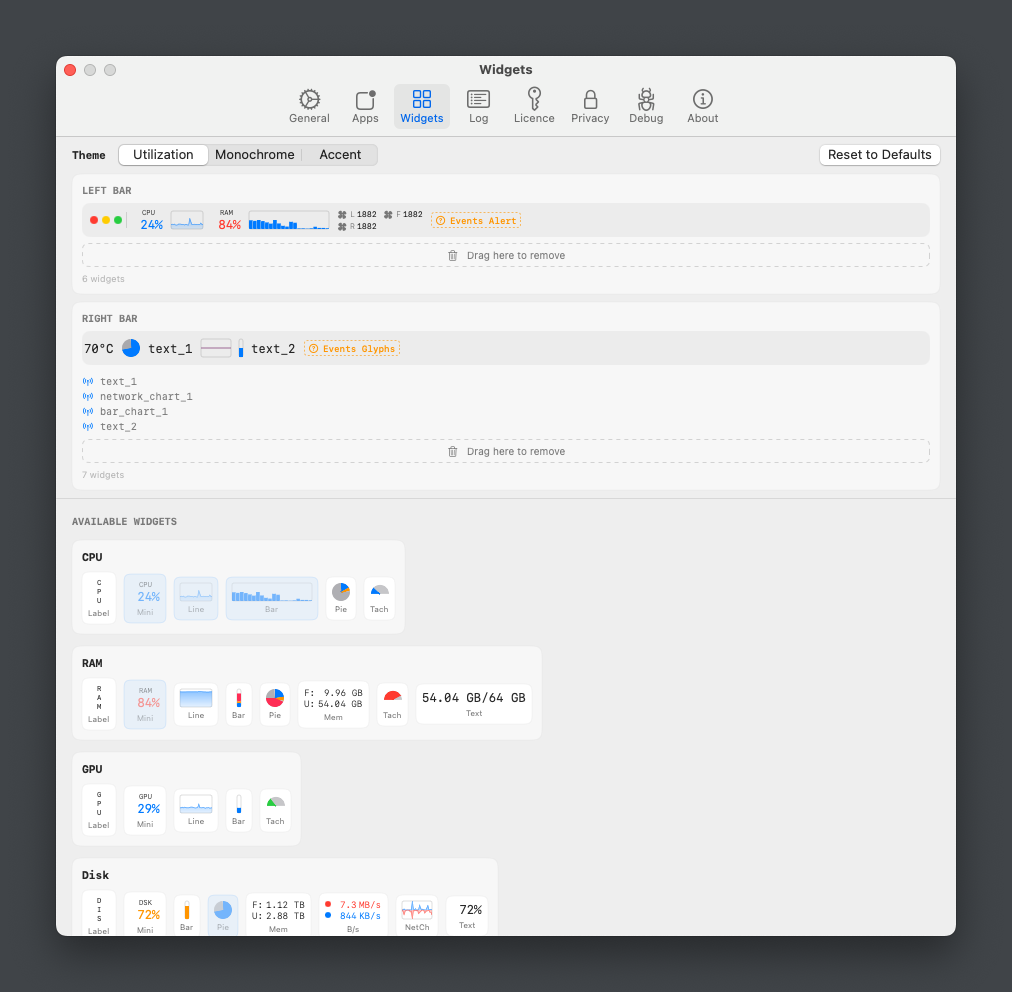
Task: Select the blue pie widget in Right Bar
Action: point(131,349)
